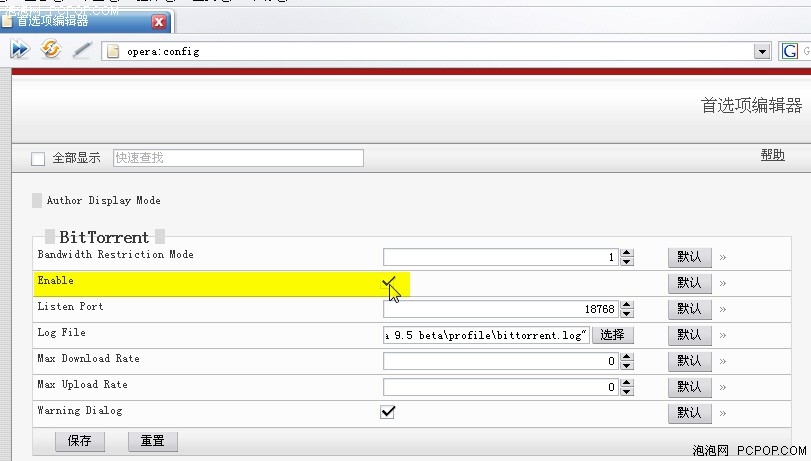Image resolution: width=811 pixels, height=461 pixels.
Task: Reset Log File with 默认 button
Action: pos(689,335)
